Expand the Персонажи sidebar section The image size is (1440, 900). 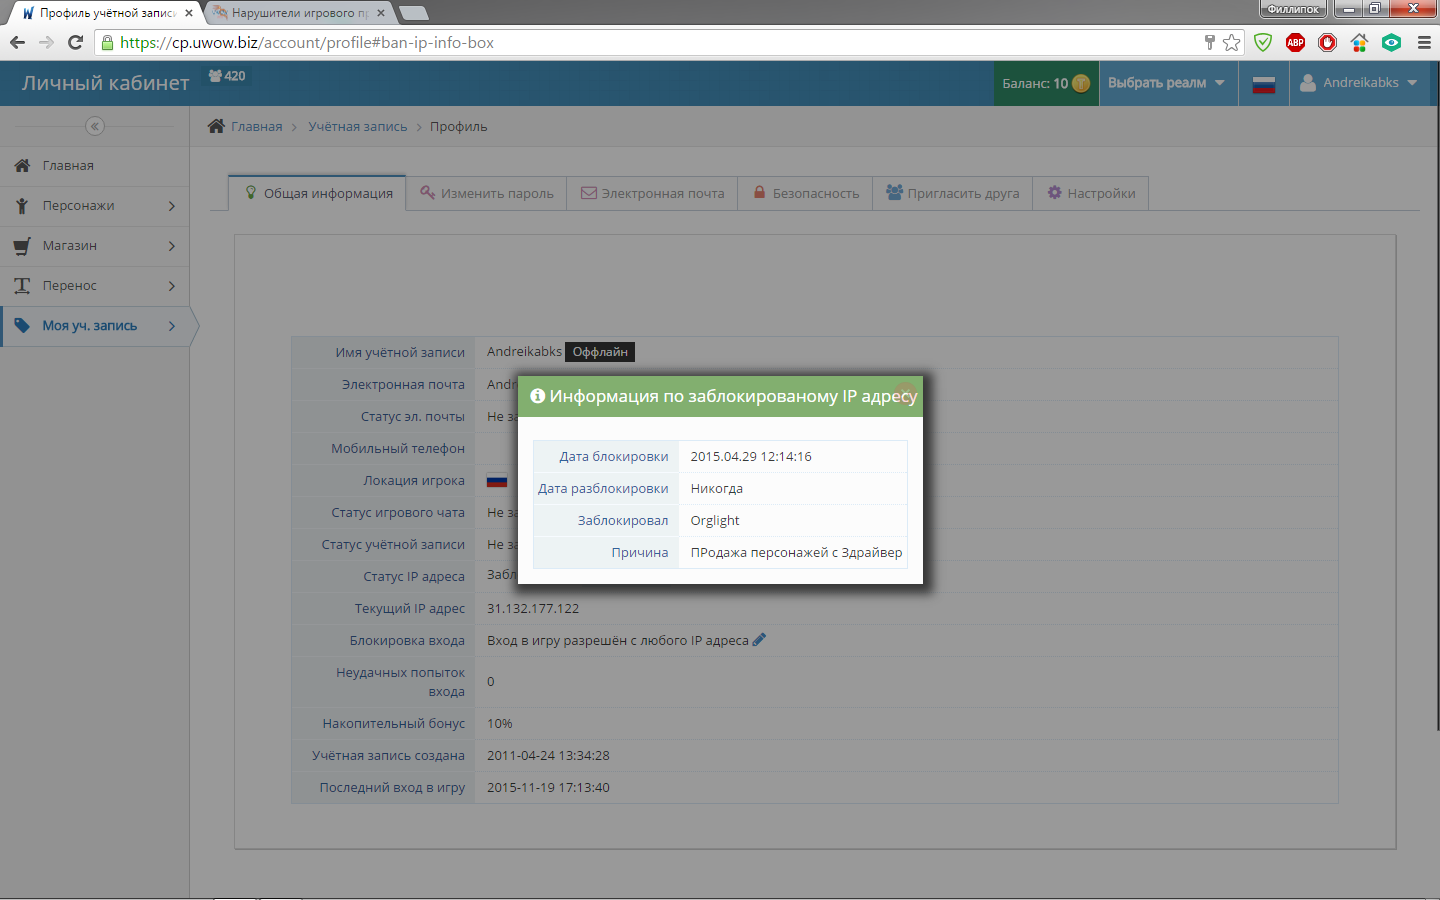click(95, 206)
